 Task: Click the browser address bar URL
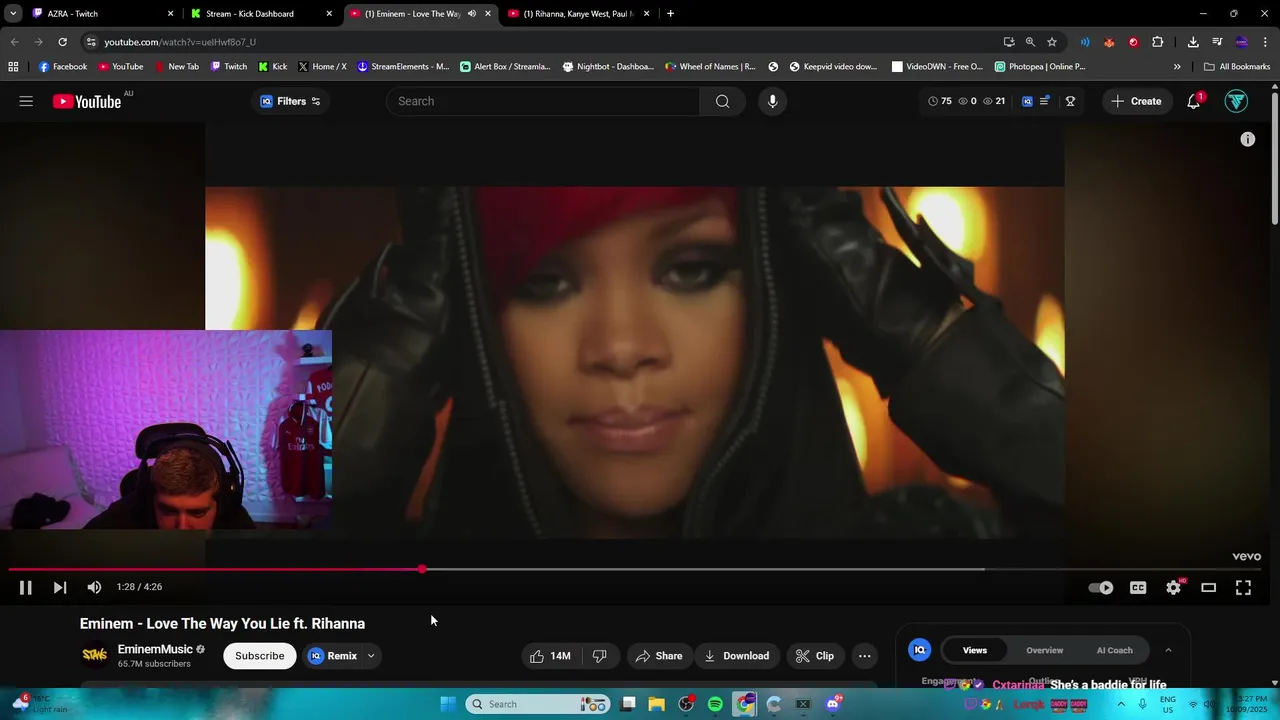pos(180,42)
